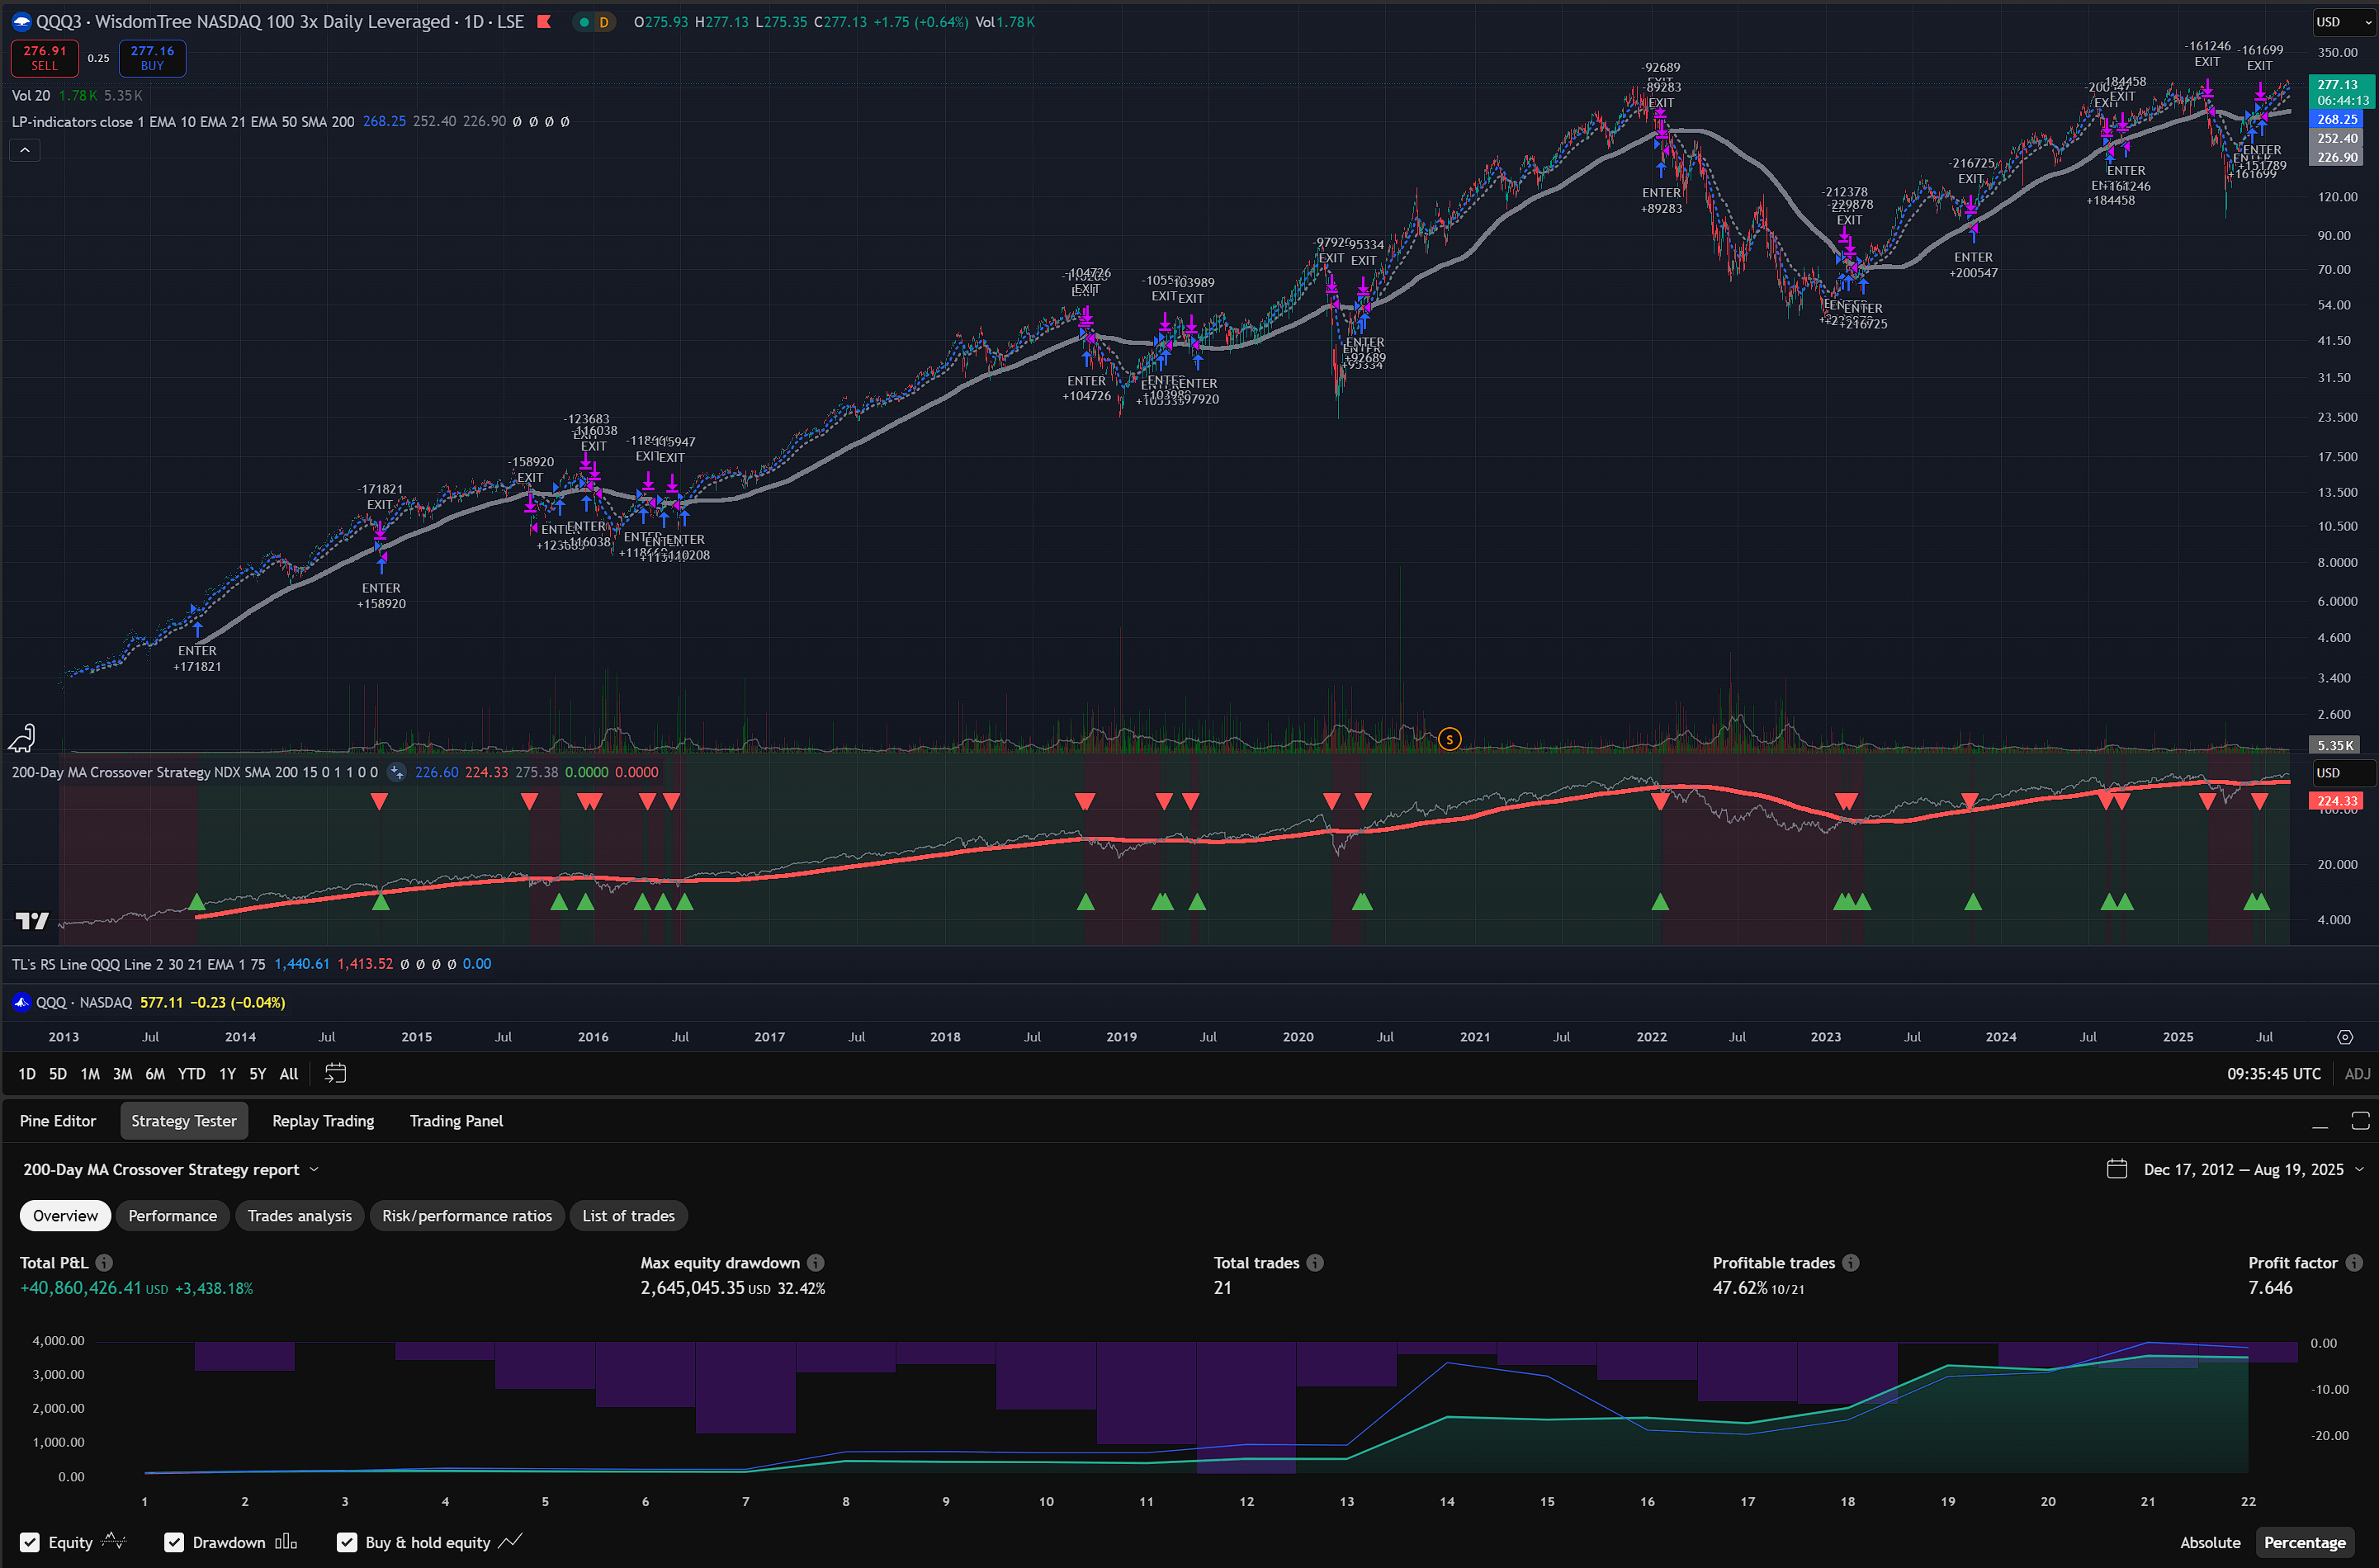This screenshot has height=1568, width=2379.
Task: Click the Total trades info icon
Action: tap(1315, 1263)
